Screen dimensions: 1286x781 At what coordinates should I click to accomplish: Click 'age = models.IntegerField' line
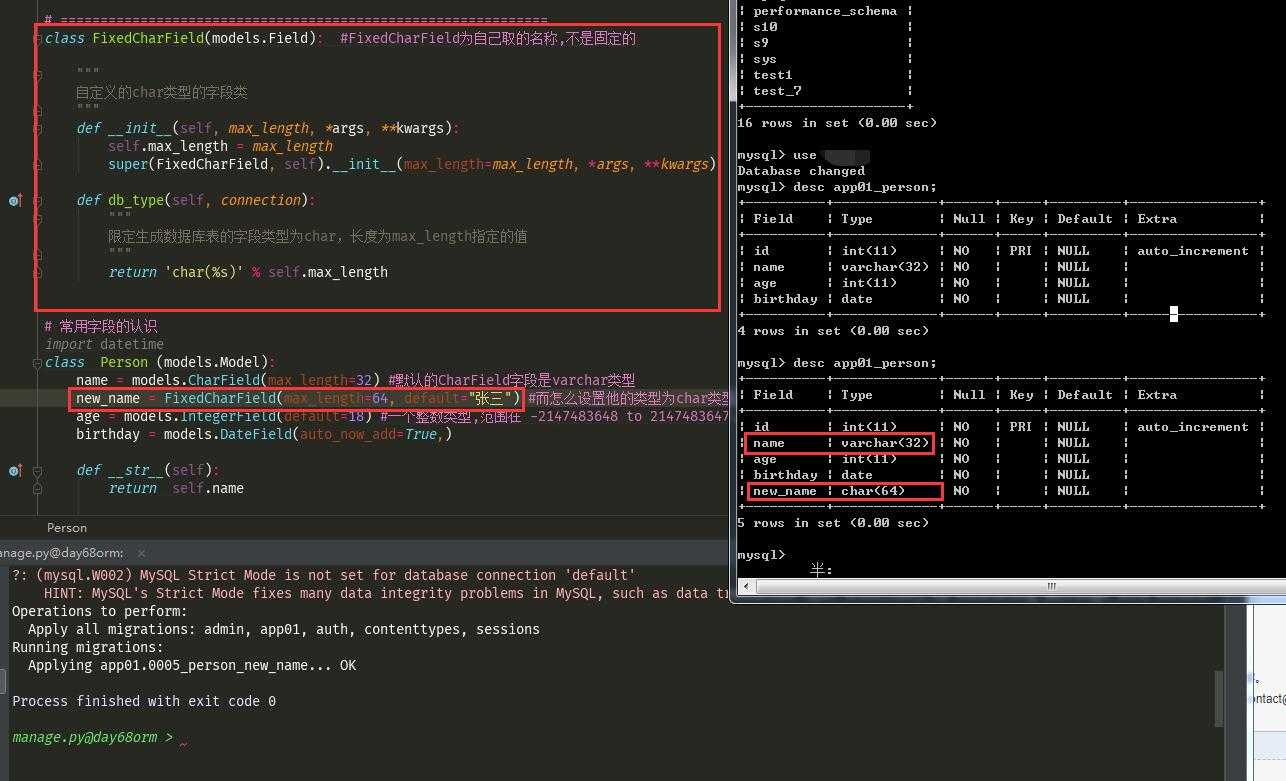[402, 416]
